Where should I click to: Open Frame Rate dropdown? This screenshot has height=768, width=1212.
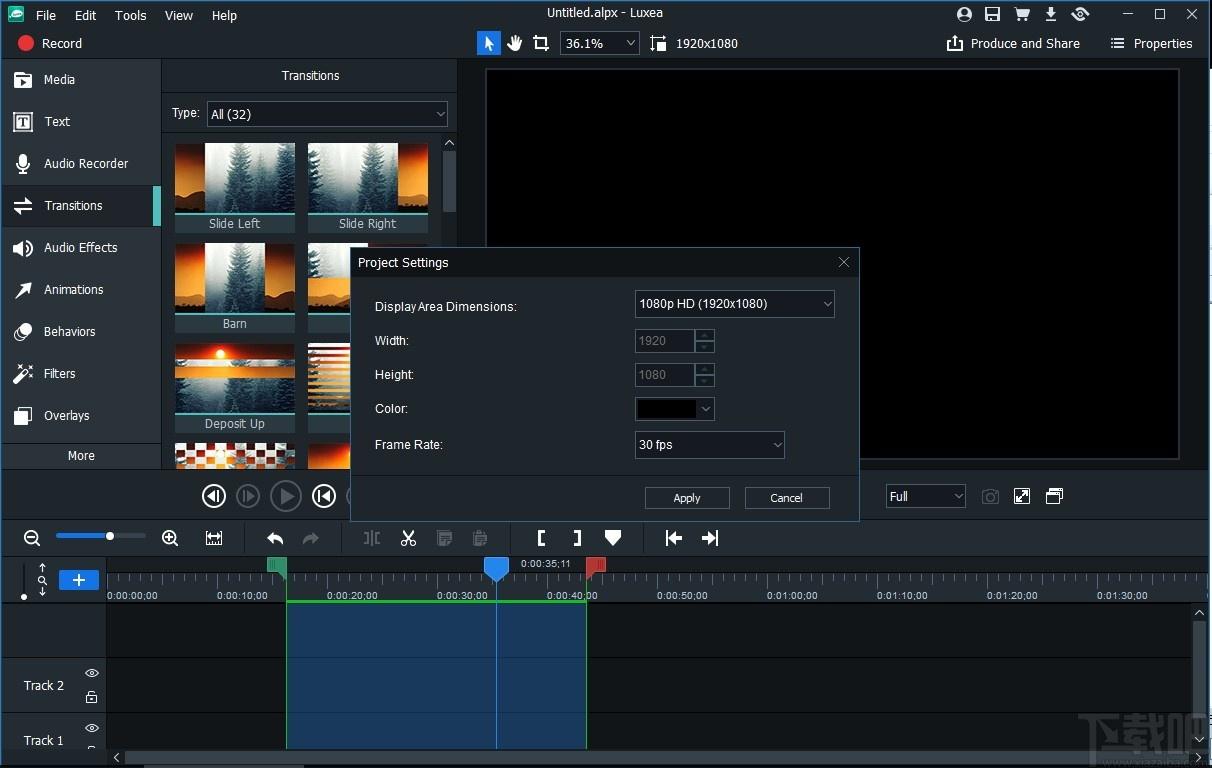(710, 445)
